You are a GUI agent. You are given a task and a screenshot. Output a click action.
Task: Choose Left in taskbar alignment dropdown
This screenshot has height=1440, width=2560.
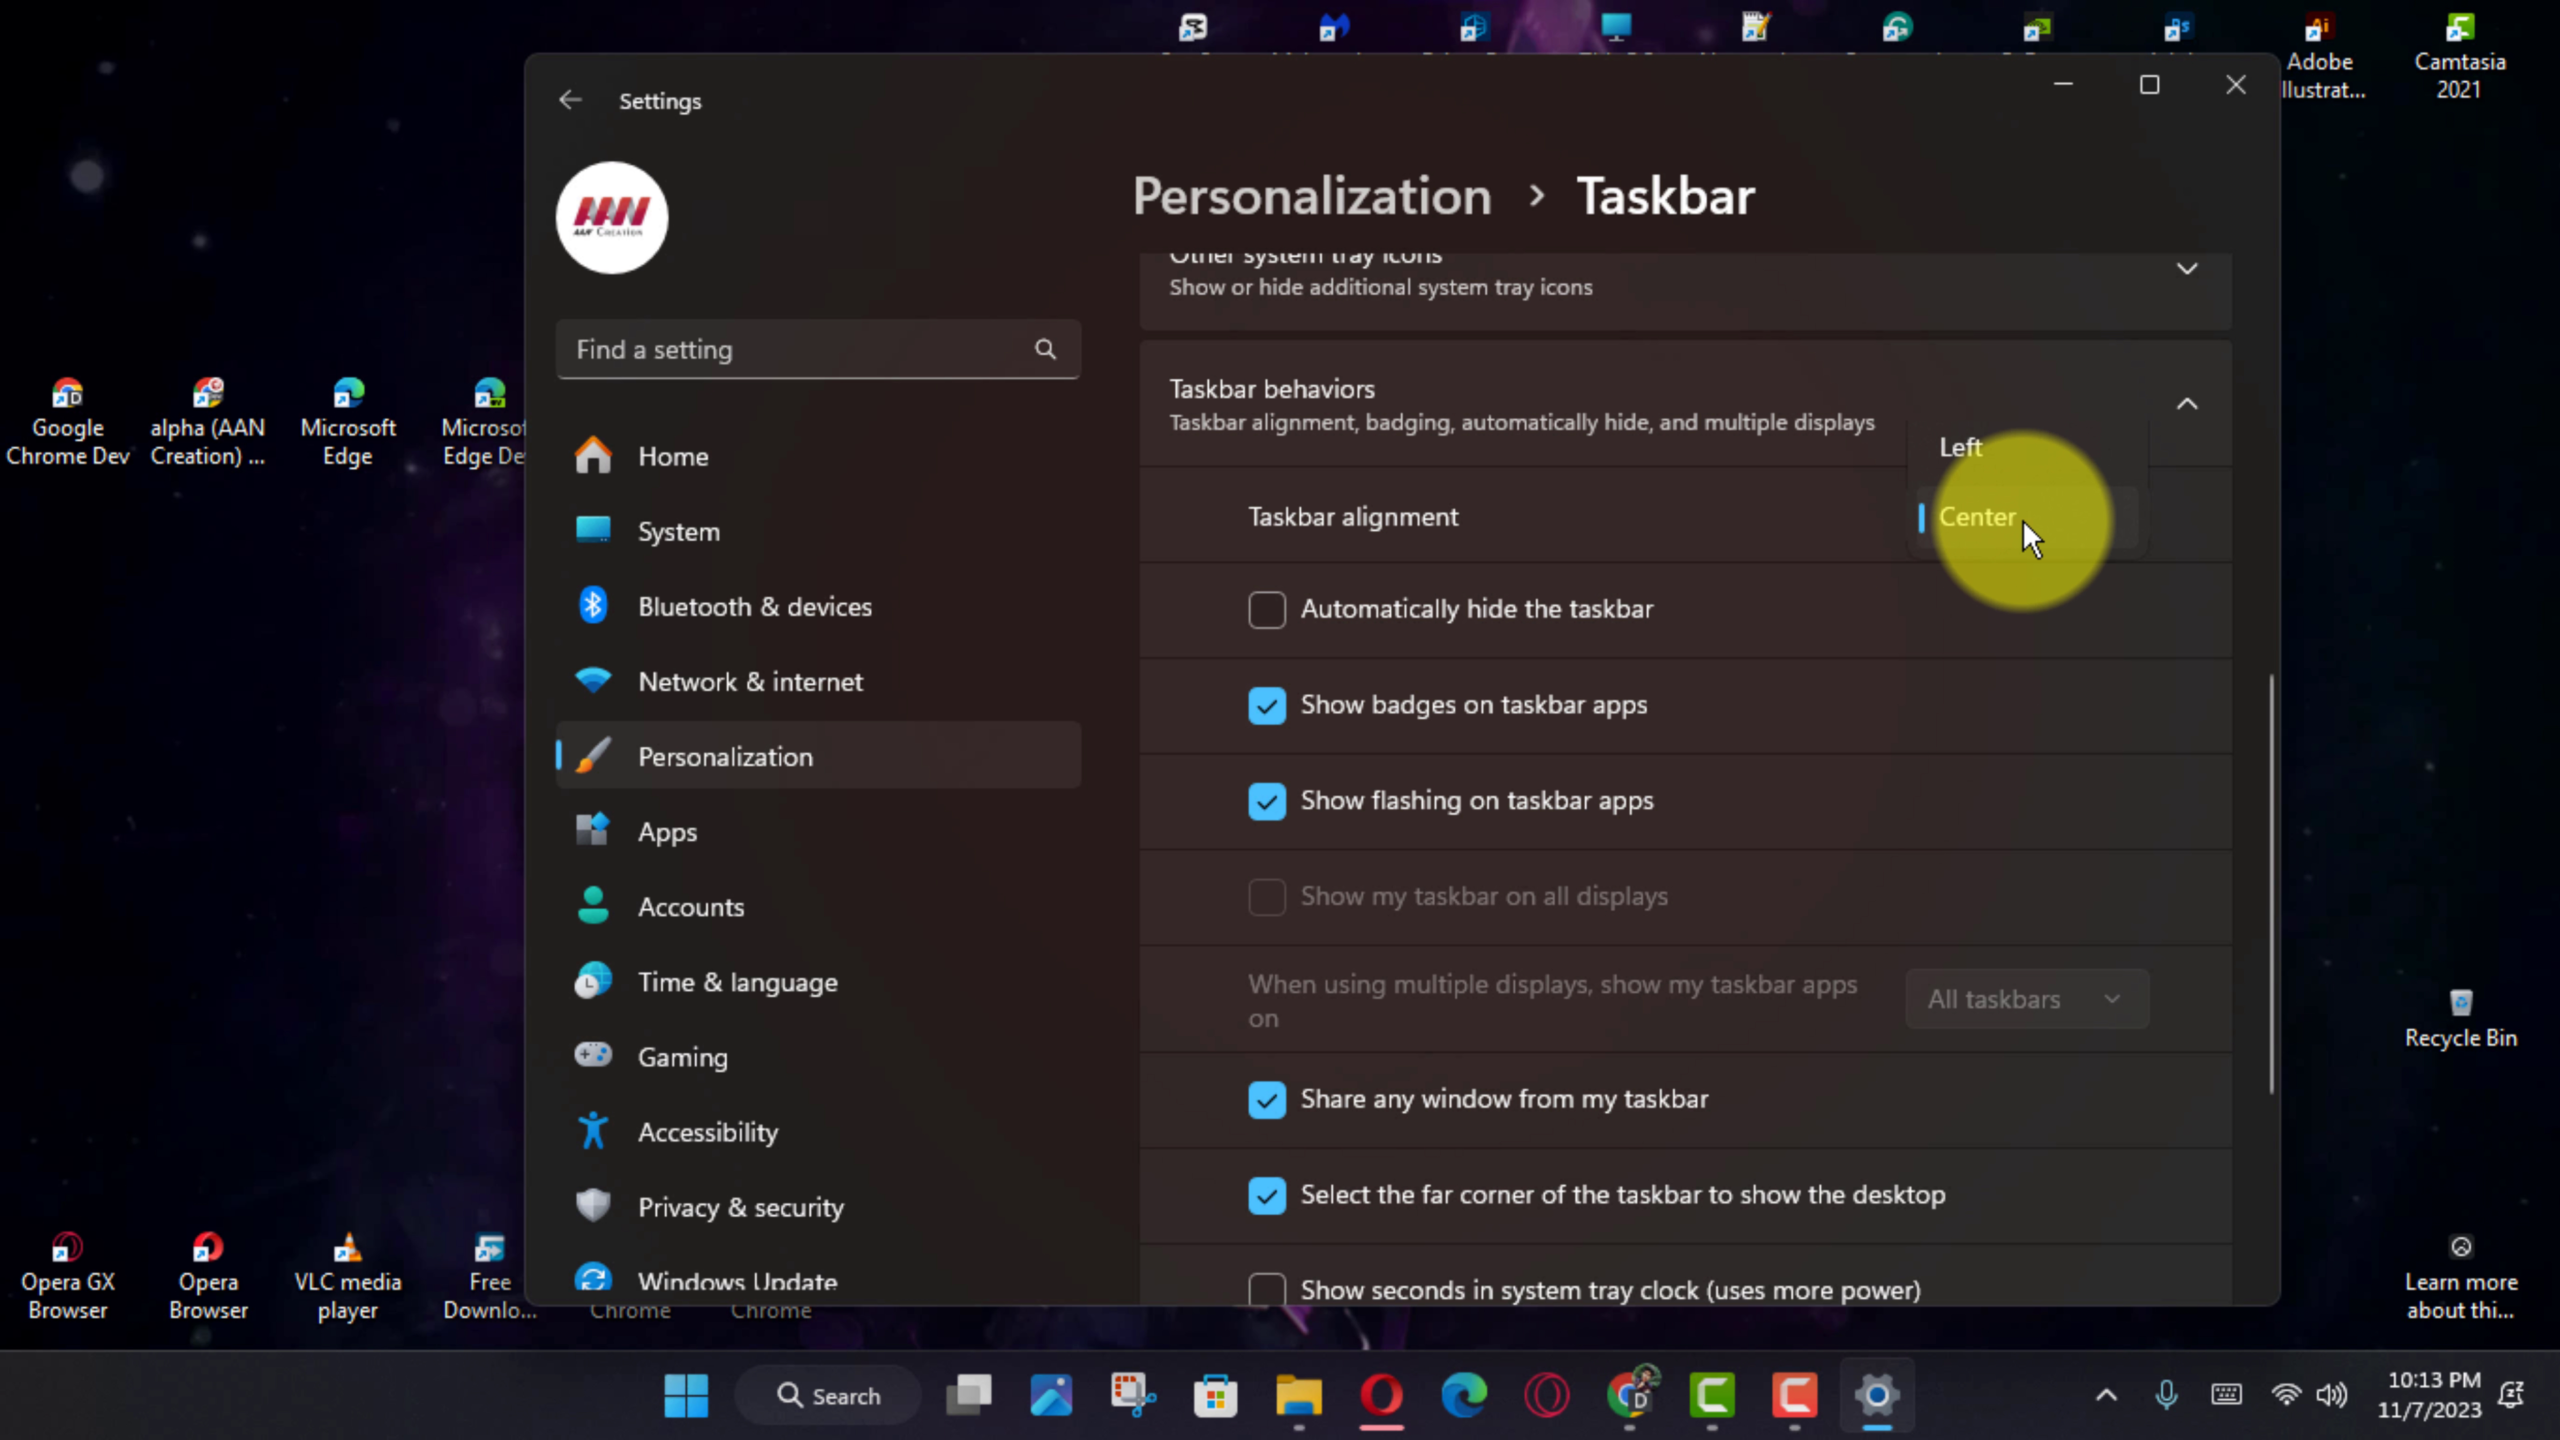click(1960, 447)
